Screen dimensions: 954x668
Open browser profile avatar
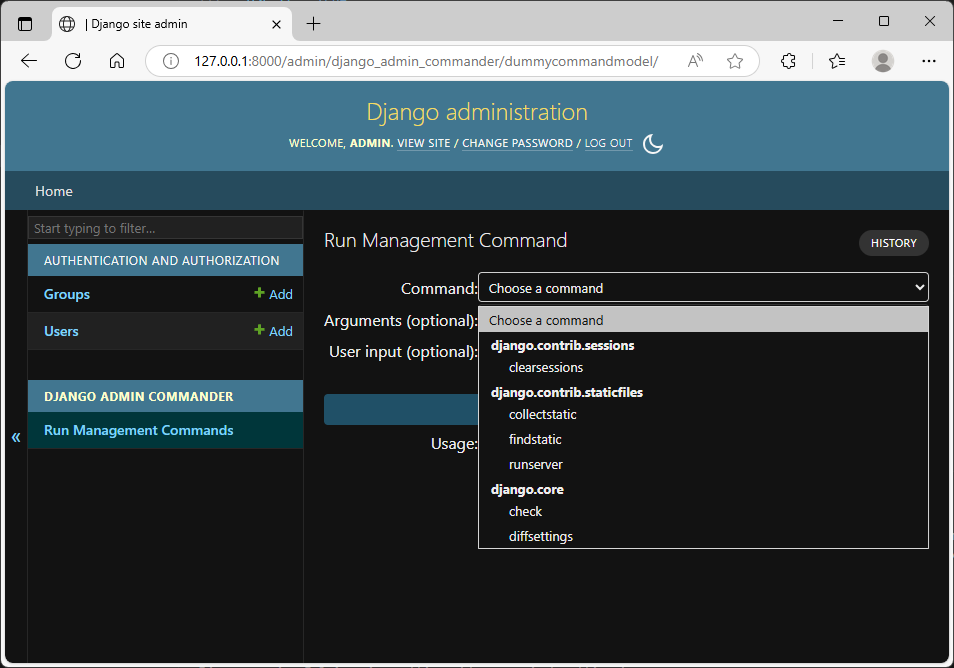[882, 60]
